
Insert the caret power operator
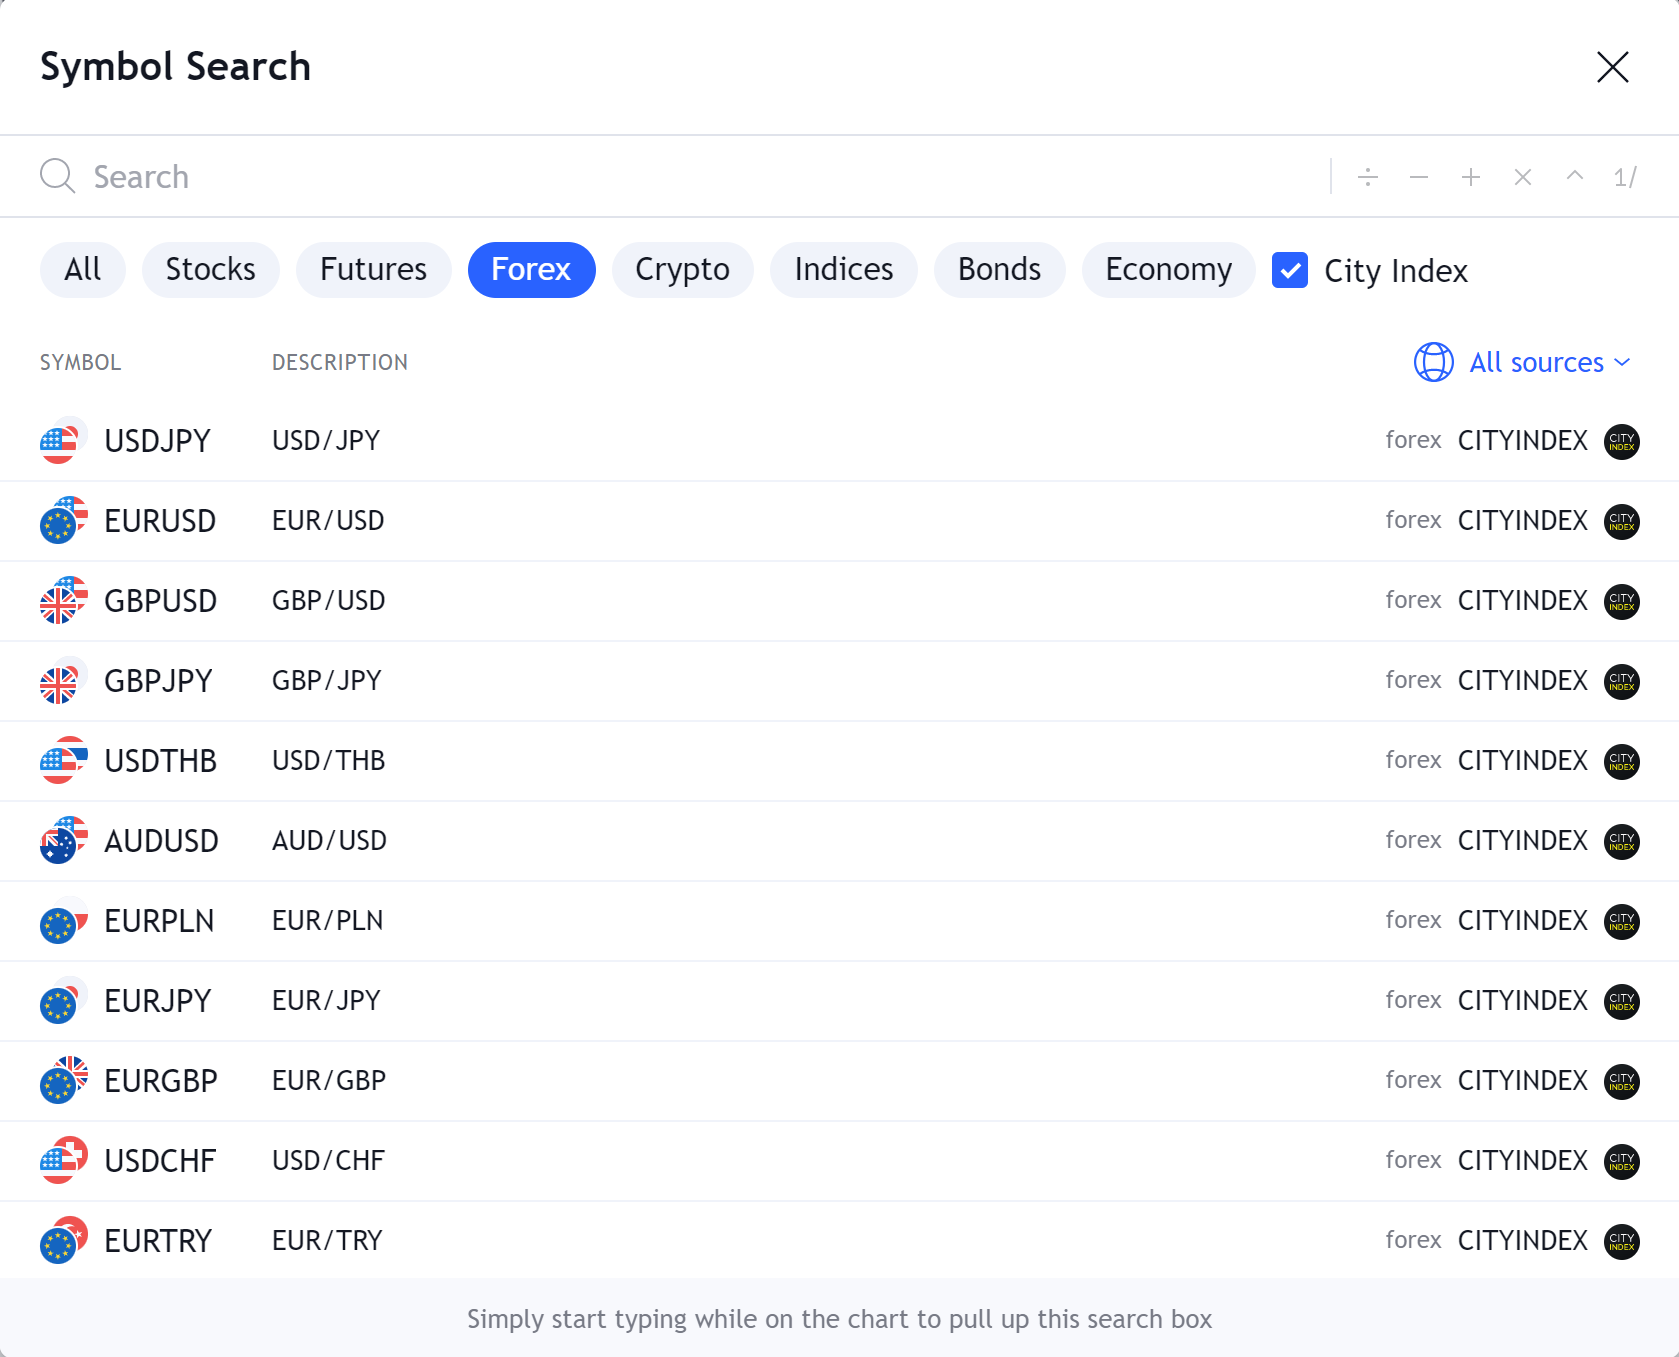pos(1575,177)
